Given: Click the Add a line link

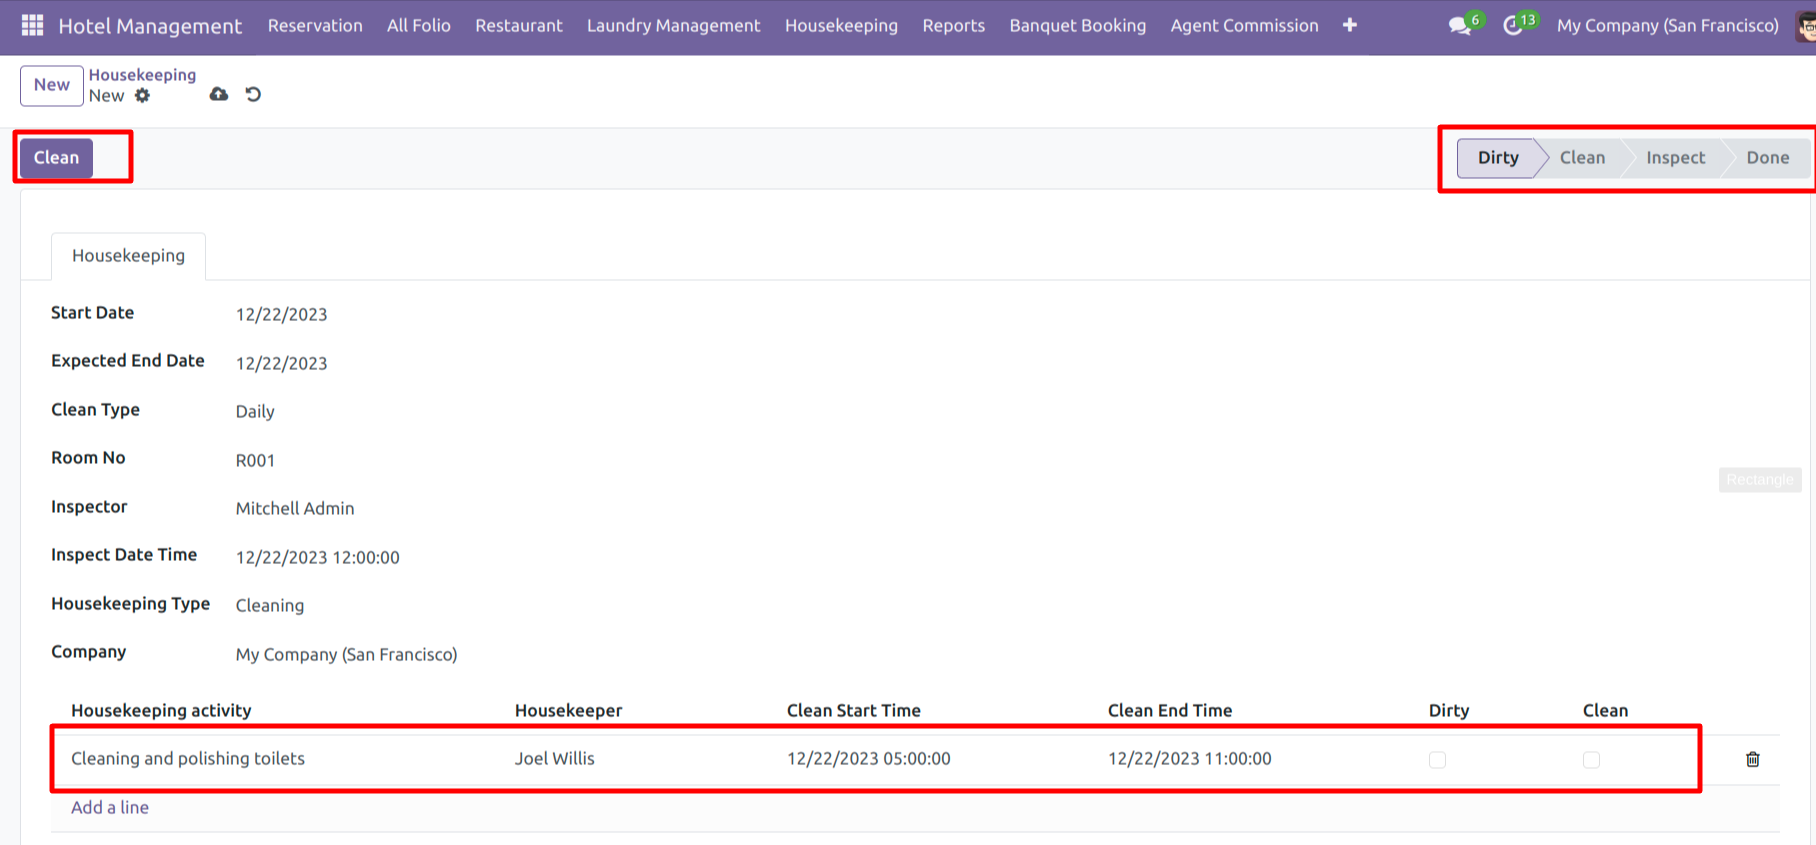Looking at the screenshot, I should (110, 807).
